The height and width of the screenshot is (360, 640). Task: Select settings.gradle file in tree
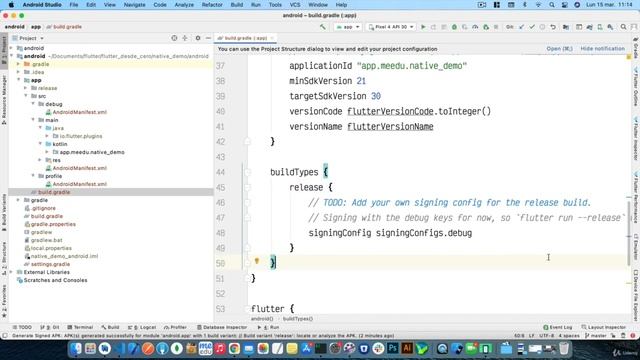(47, 264)
